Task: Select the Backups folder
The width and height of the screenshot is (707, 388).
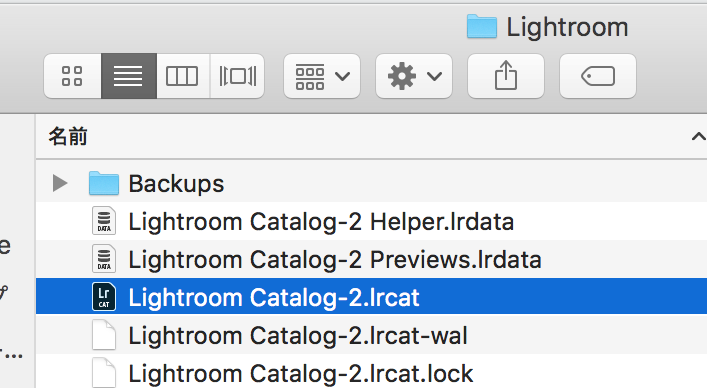Action: [372, 183]
